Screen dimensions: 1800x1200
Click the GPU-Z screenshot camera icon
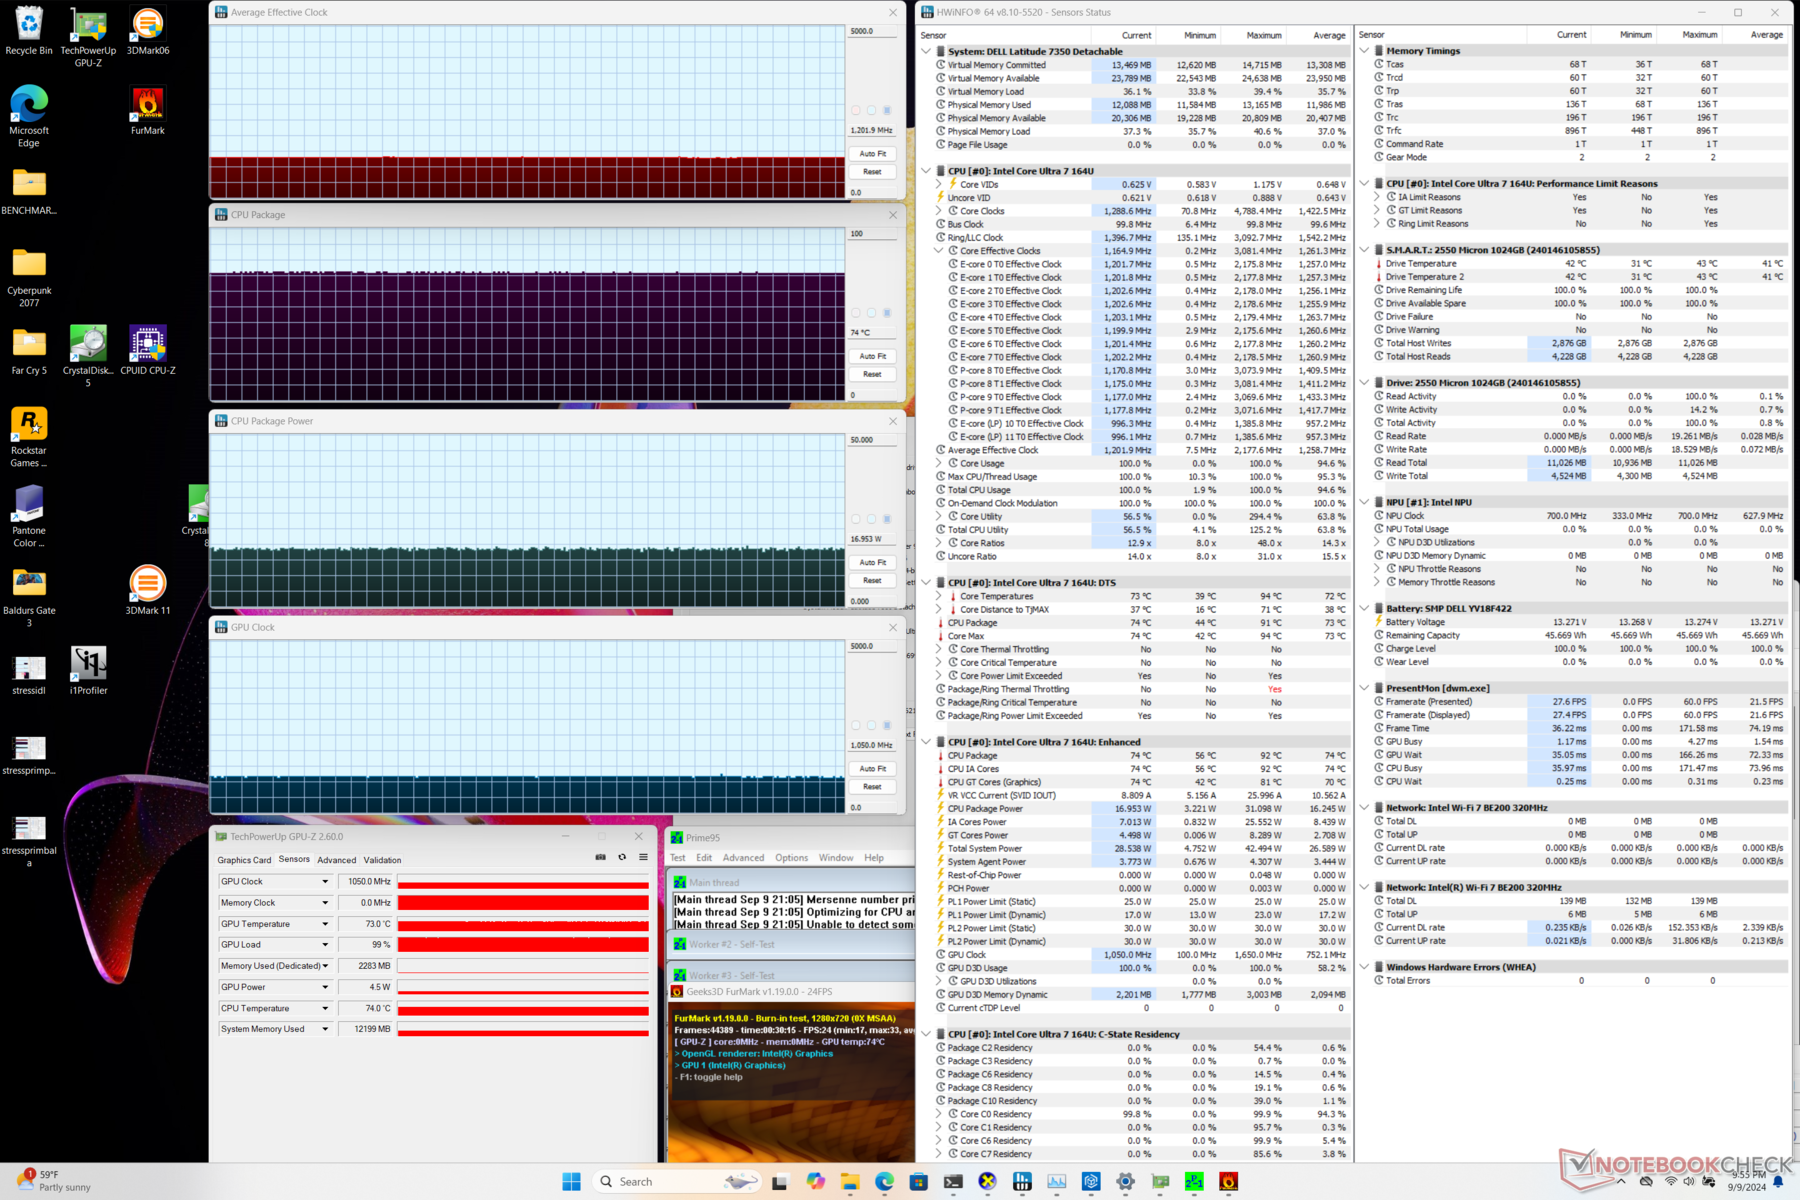[x=600, y=857]
